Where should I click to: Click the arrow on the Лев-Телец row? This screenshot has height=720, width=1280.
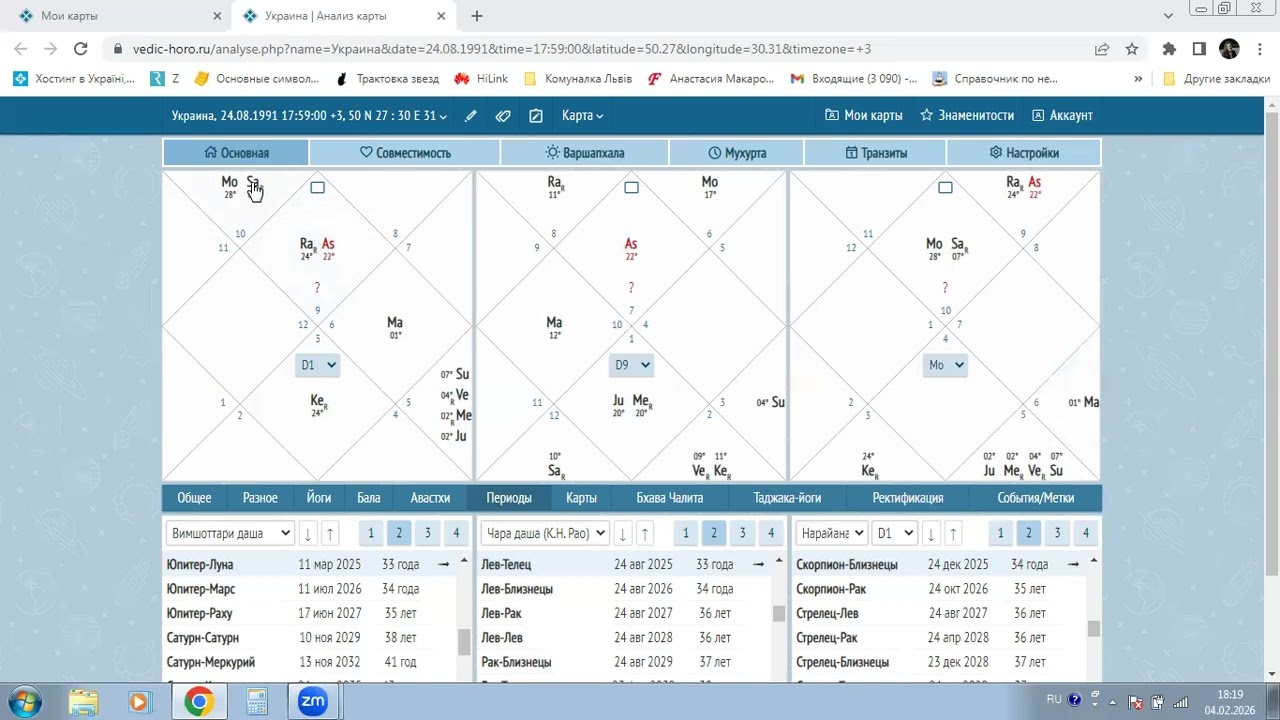click(x=759, y=565)
